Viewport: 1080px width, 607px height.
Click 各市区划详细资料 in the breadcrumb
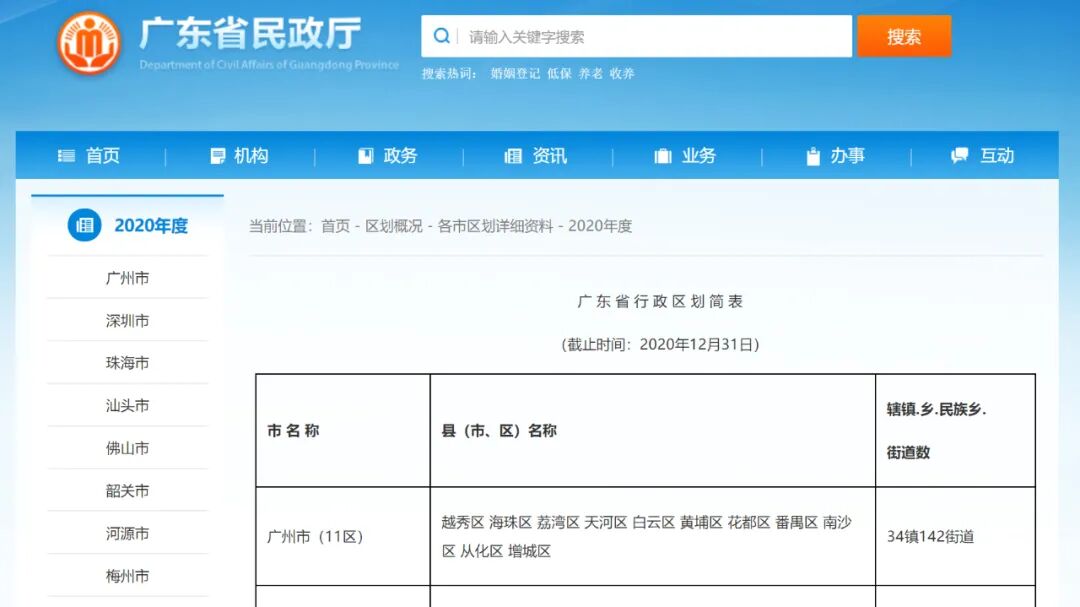point(495,226)
